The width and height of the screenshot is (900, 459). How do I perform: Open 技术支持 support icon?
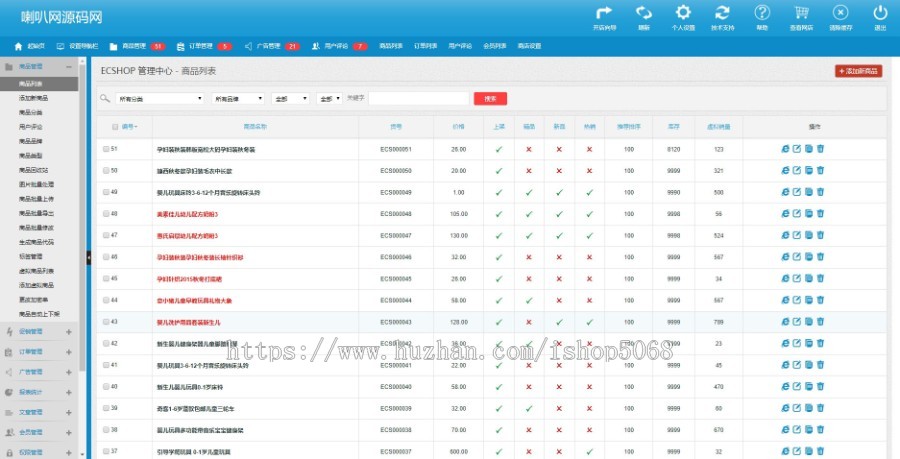tap(722, 13)
